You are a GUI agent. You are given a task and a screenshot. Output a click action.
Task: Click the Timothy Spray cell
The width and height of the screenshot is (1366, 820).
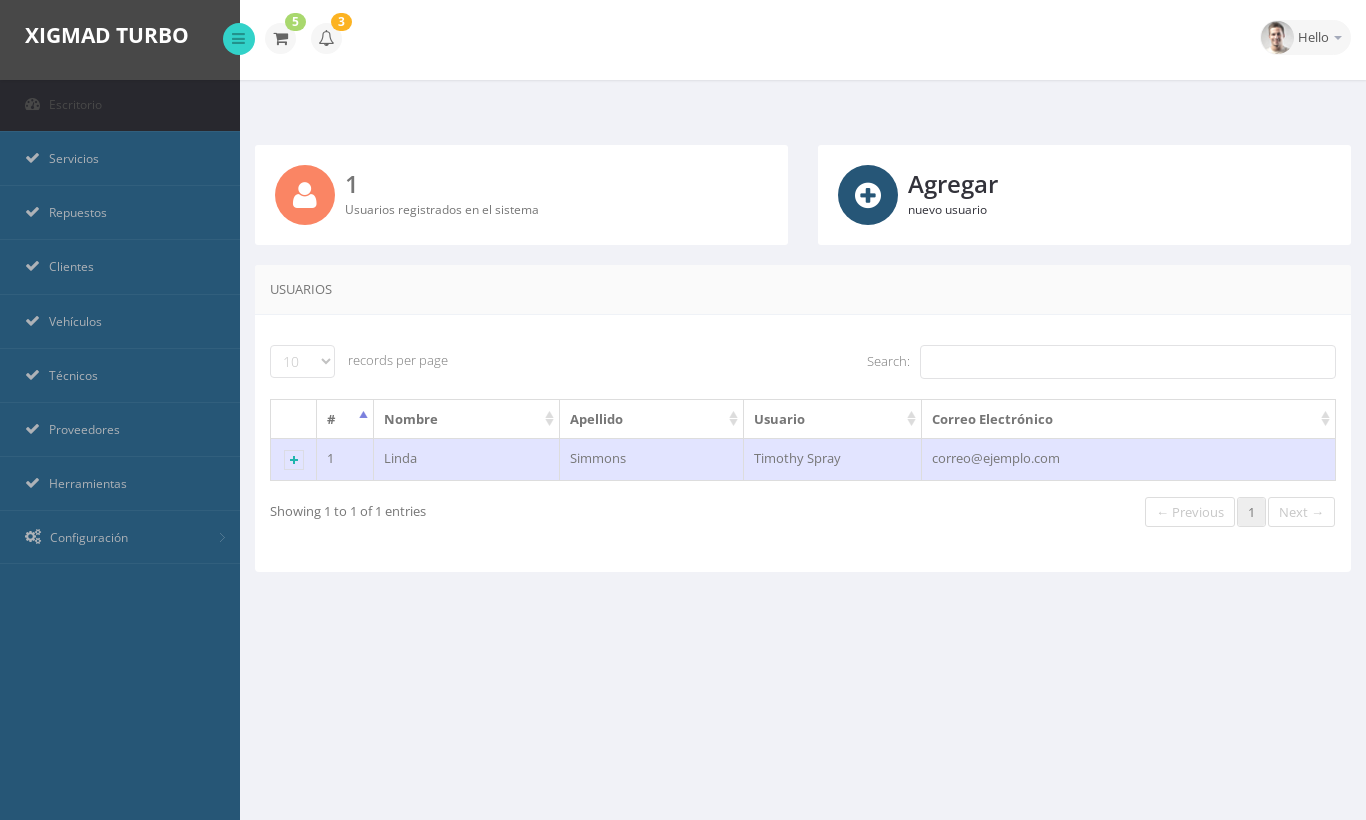pyautogui.click(x=833, y=459)
